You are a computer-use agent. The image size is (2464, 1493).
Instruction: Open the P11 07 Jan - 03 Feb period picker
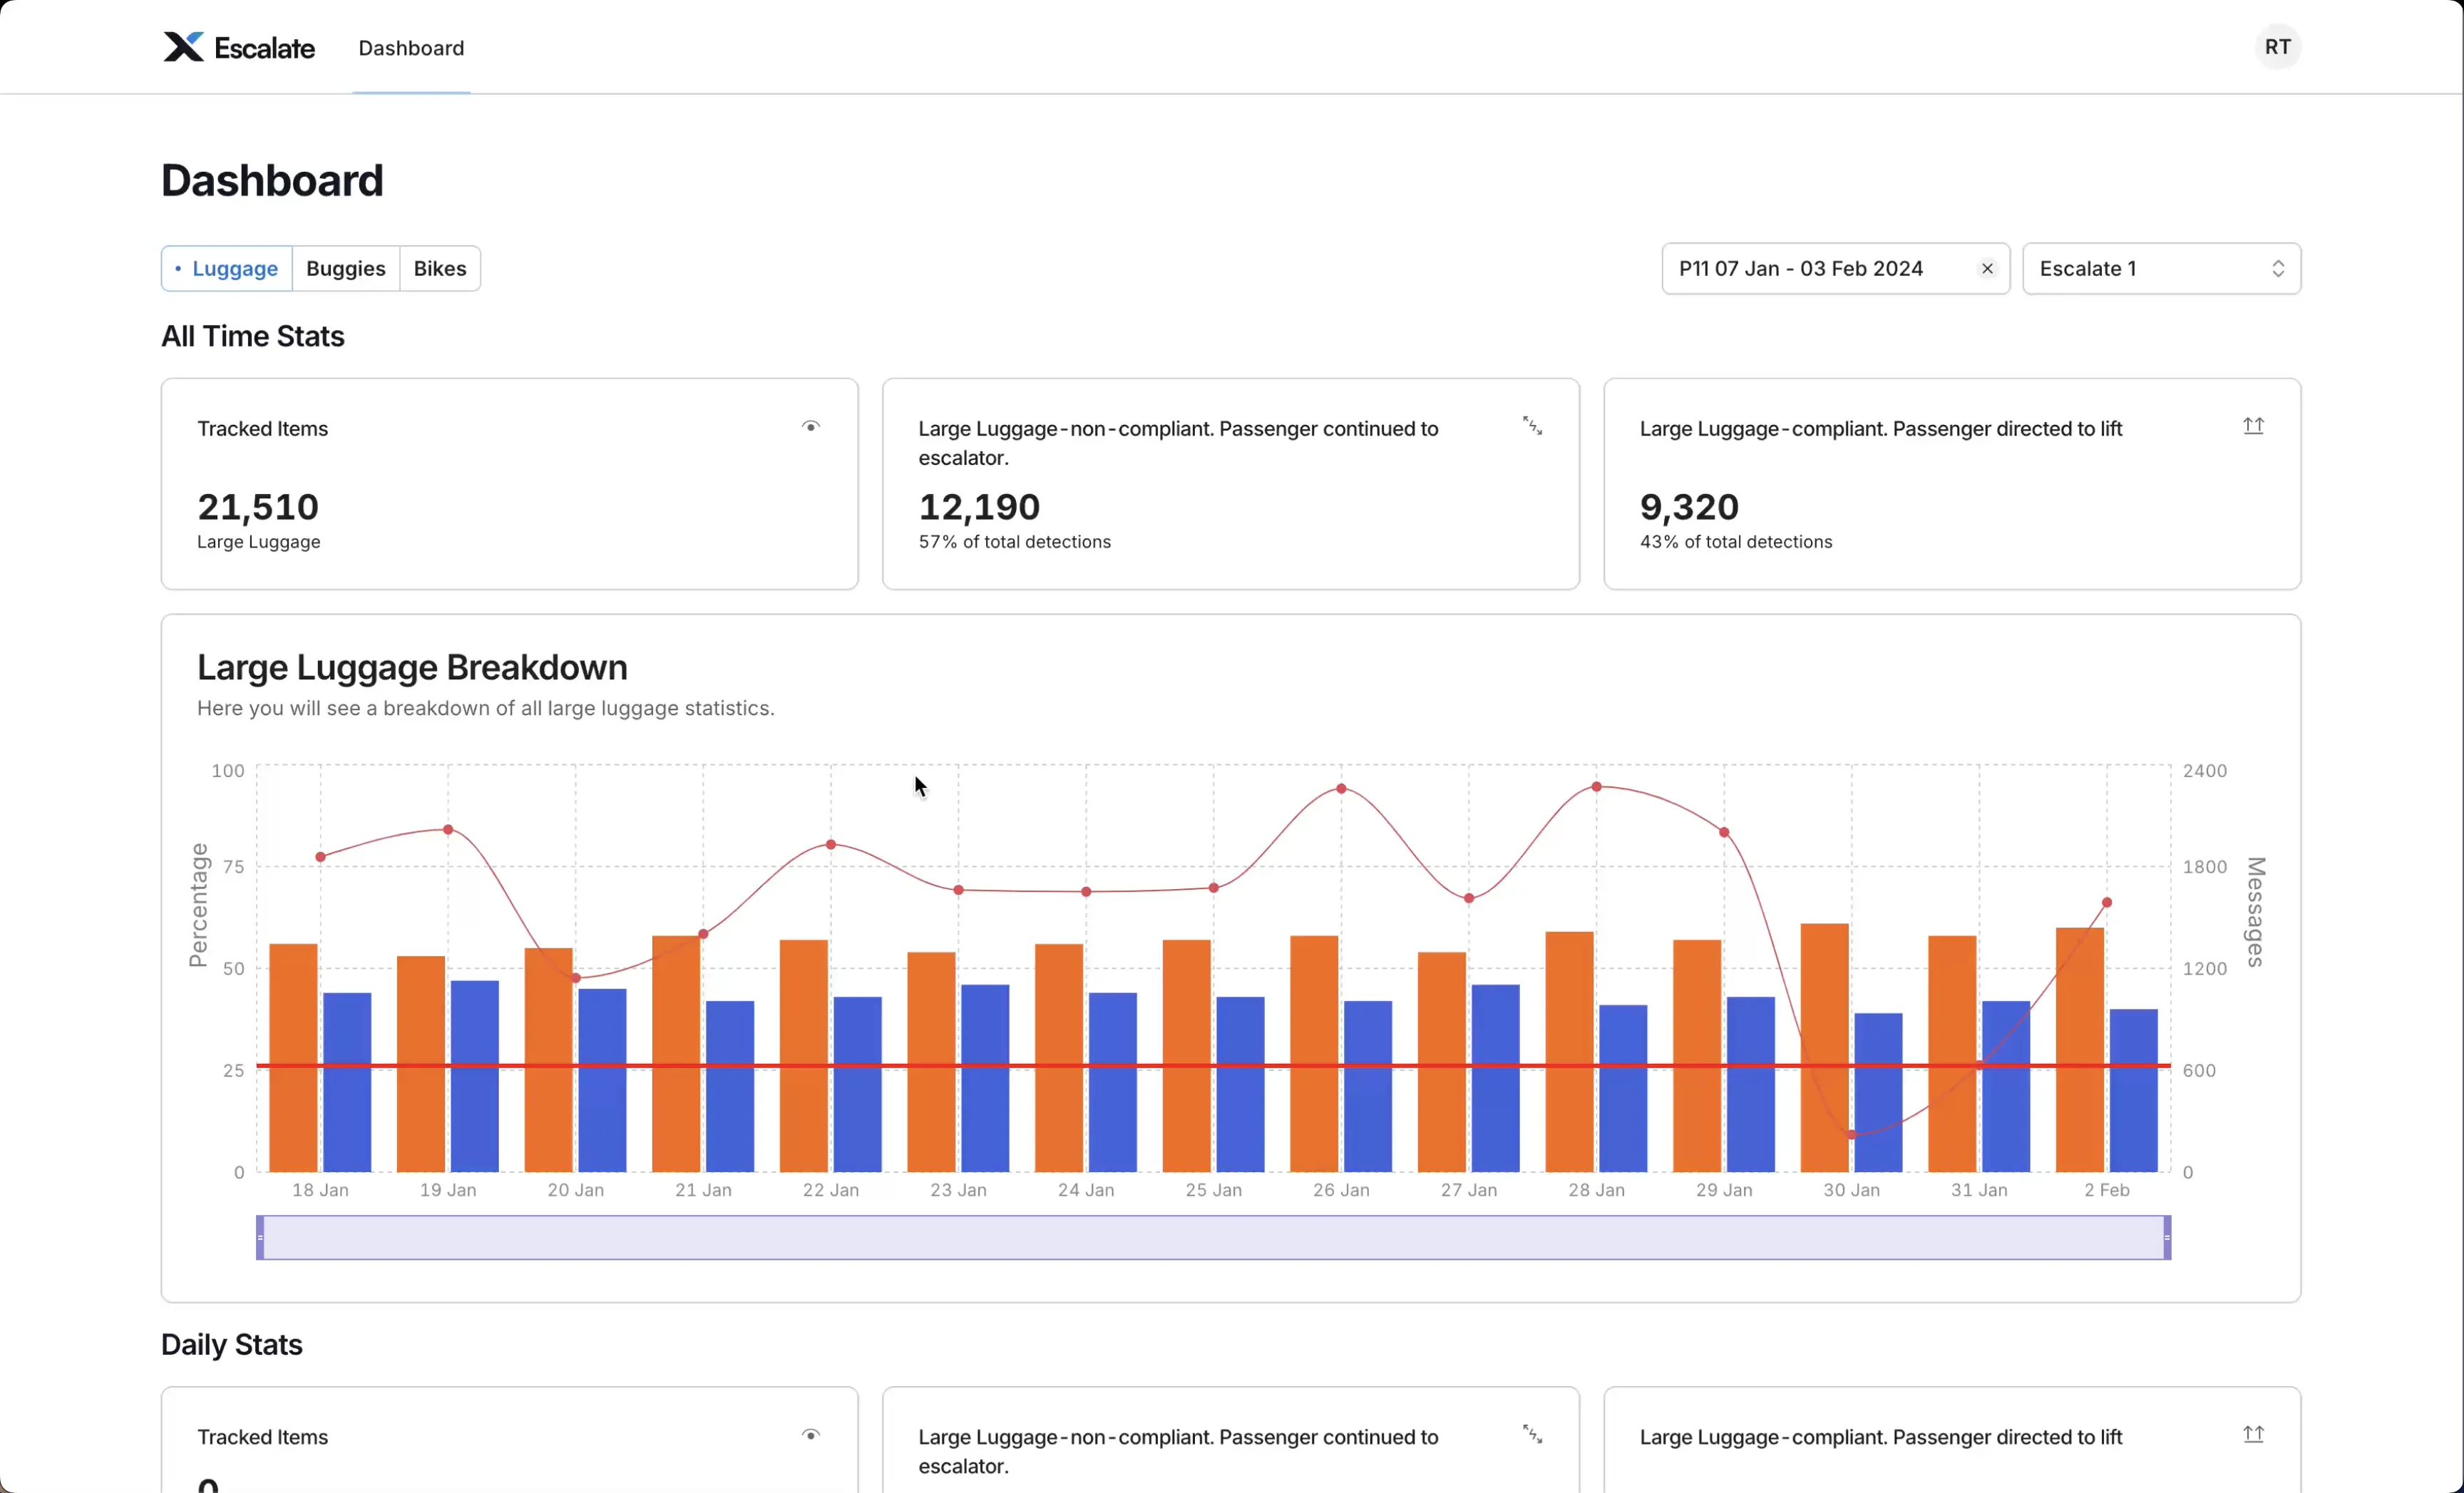coord(1800,269)
